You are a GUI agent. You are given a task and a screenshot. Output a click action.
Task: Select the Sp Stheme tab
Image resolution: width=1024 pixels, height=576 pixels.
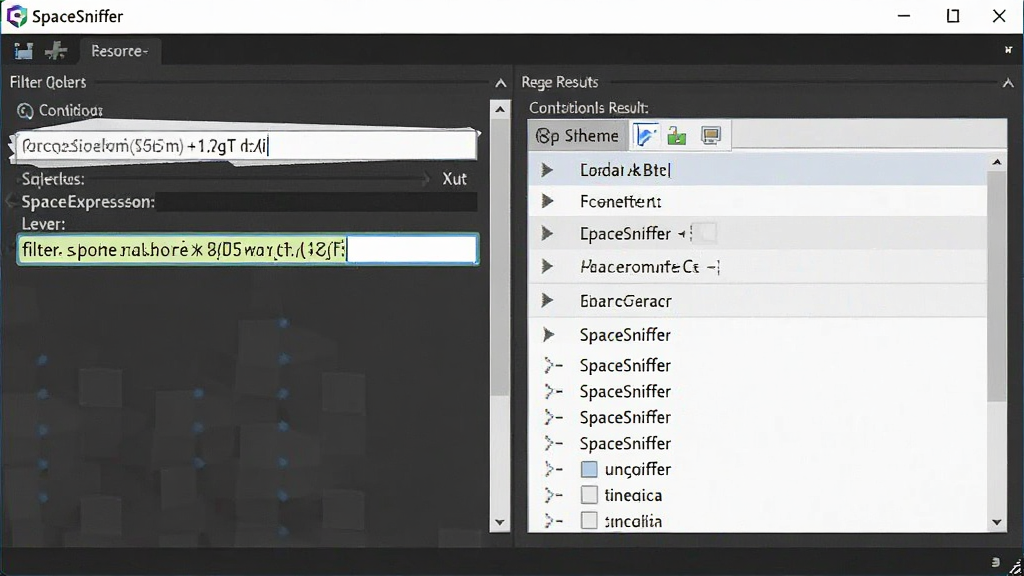click(x=577, y=136)
